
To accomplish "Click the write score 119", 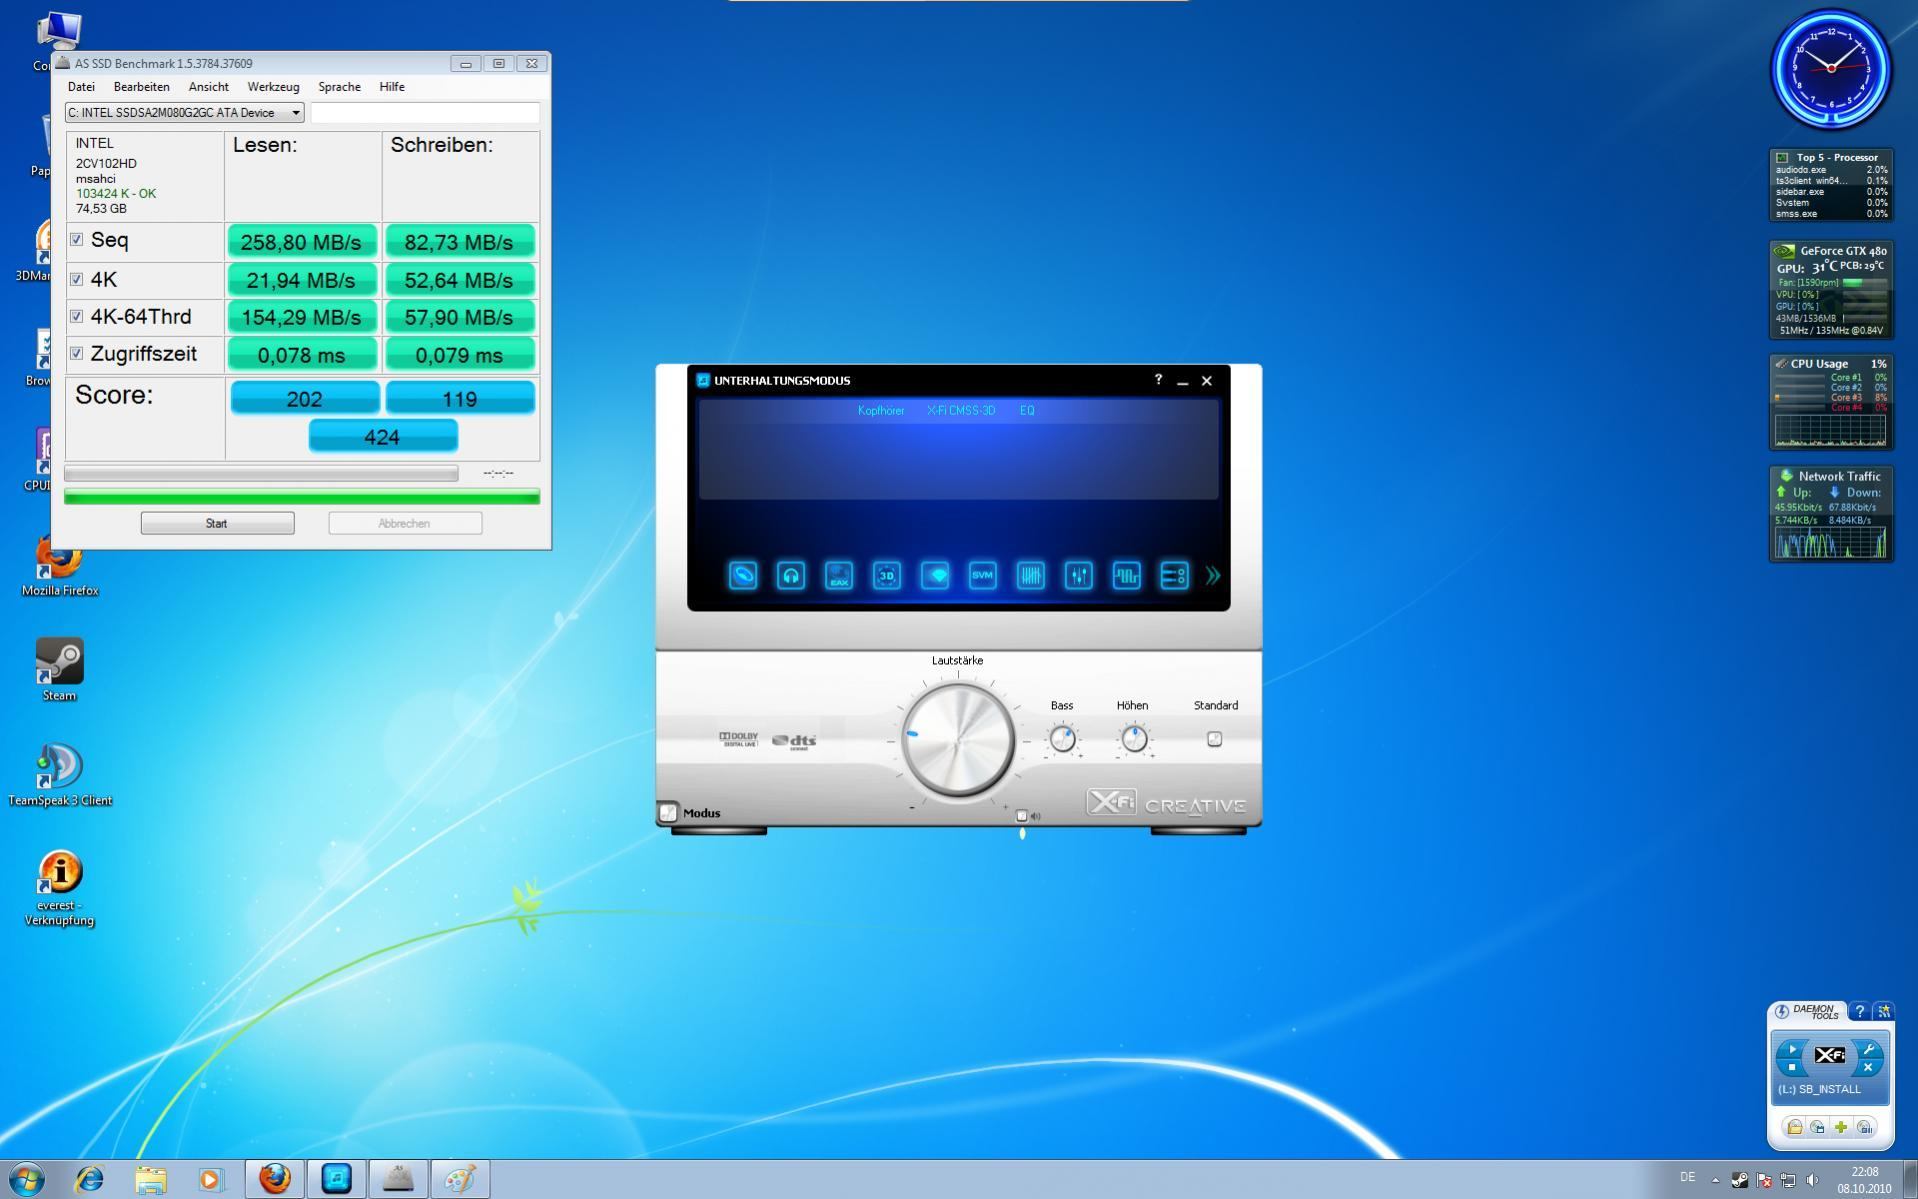I will coord(460,398).
